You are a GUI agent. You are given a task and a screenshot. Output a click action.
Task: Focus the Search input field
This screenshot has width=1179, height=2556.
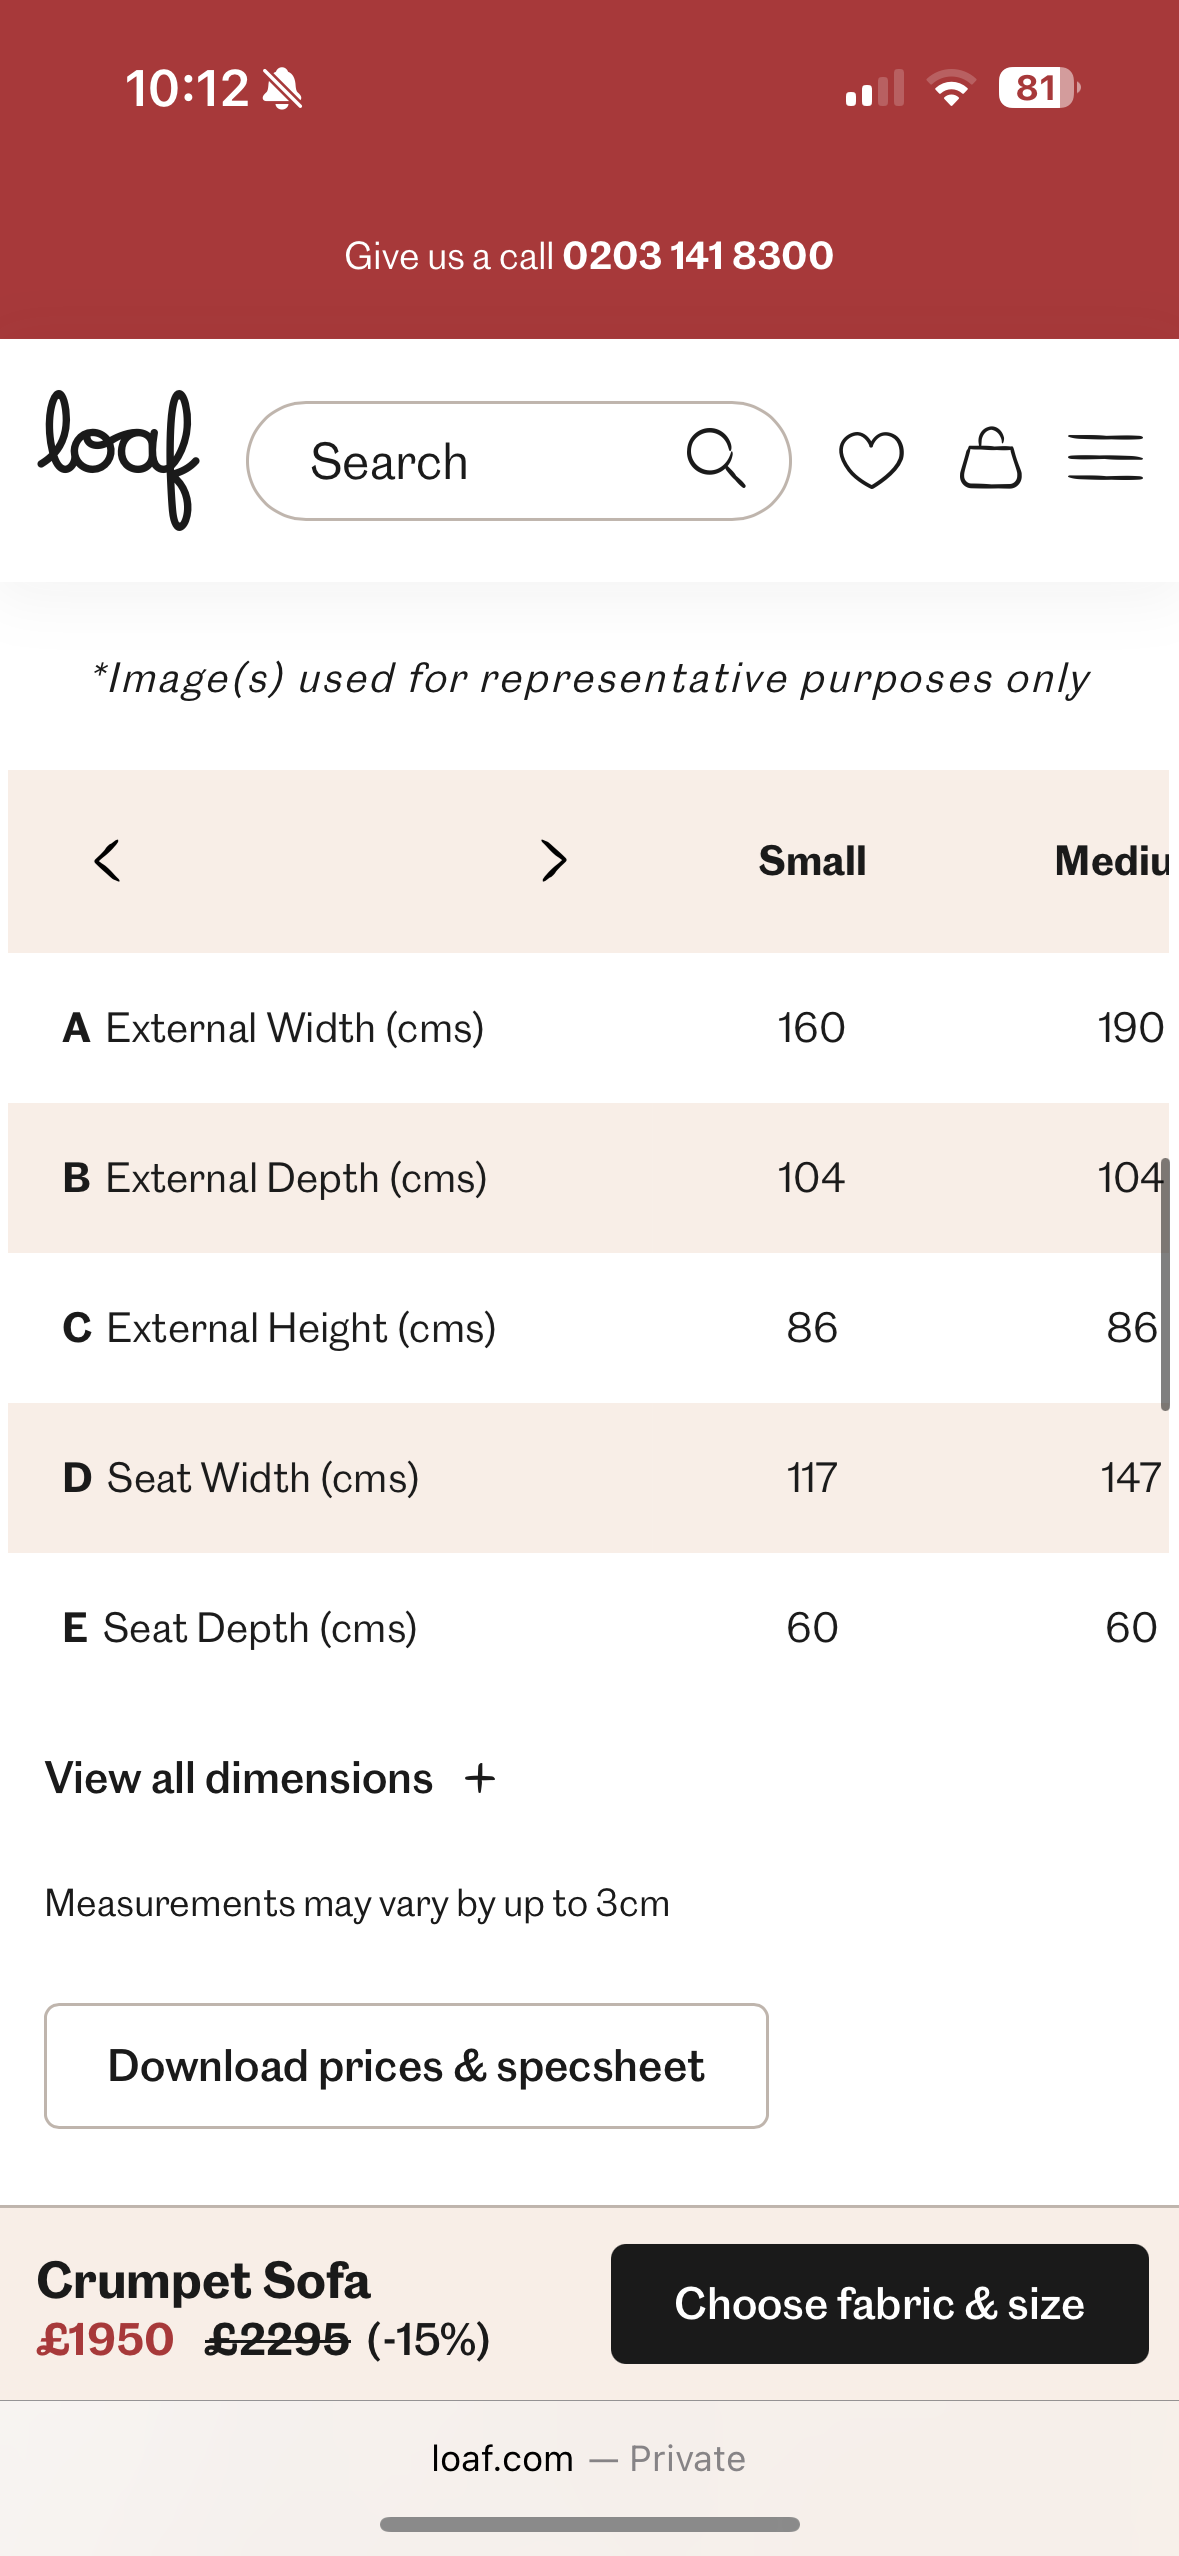[x=460, y=461]
